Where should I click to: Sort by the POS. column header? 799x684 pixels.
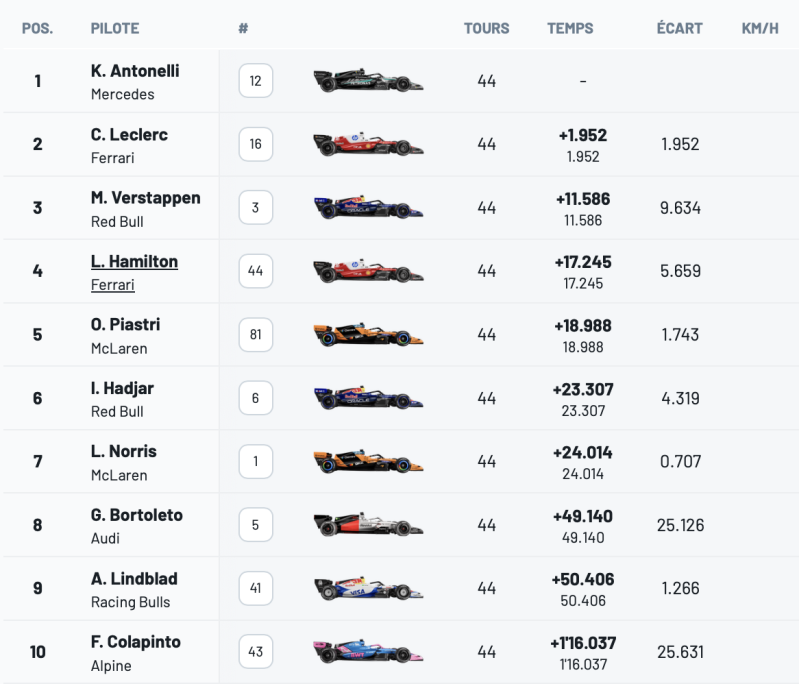point(37,28)
